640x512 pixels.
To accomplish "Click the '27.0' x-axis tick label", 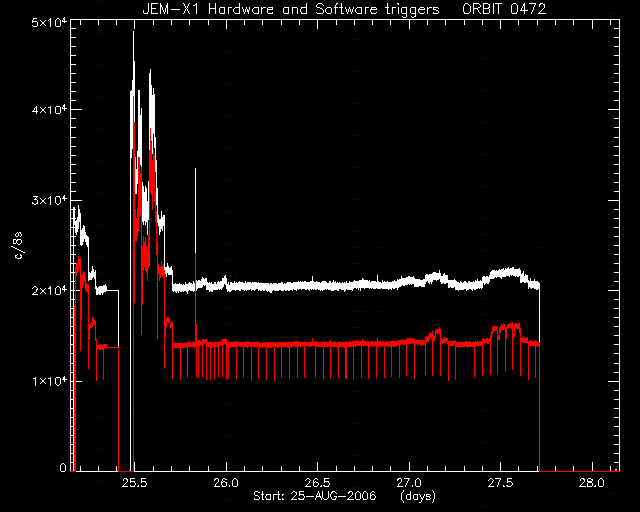I will pos(409,483).
